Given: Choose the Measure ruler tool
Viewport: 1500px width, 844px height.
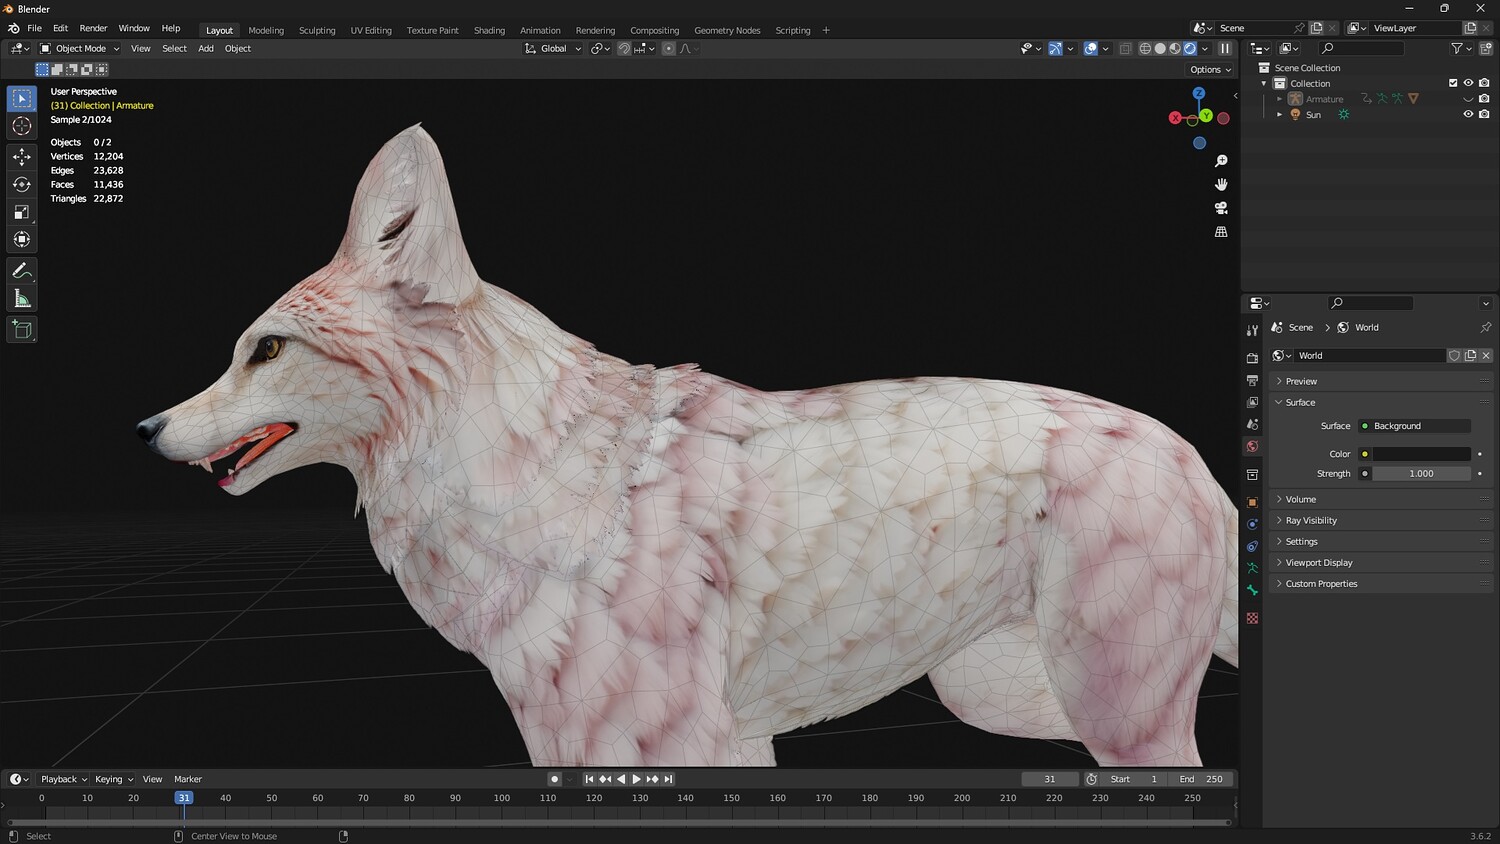Looking at the screenshot, I should (x=22, y=299).
